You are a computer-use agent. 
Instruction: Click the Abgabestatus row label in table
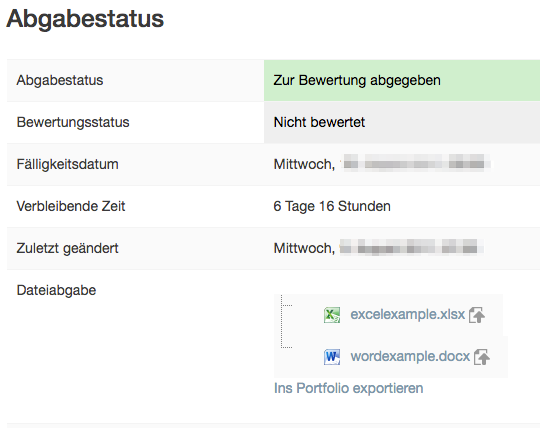pyautogui.click(x=60, y=80)
